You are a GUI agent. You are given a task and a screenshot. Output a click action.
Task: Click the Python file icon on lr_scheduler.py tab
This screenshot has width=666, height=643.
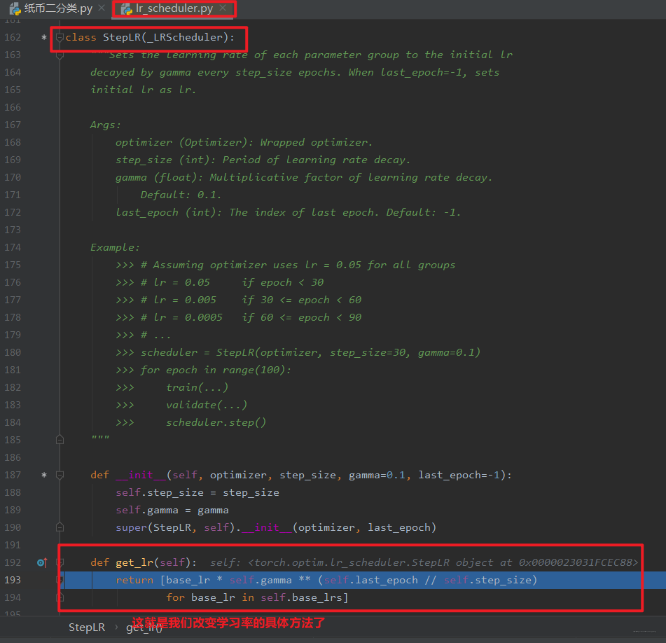click(x=127, y=8)
